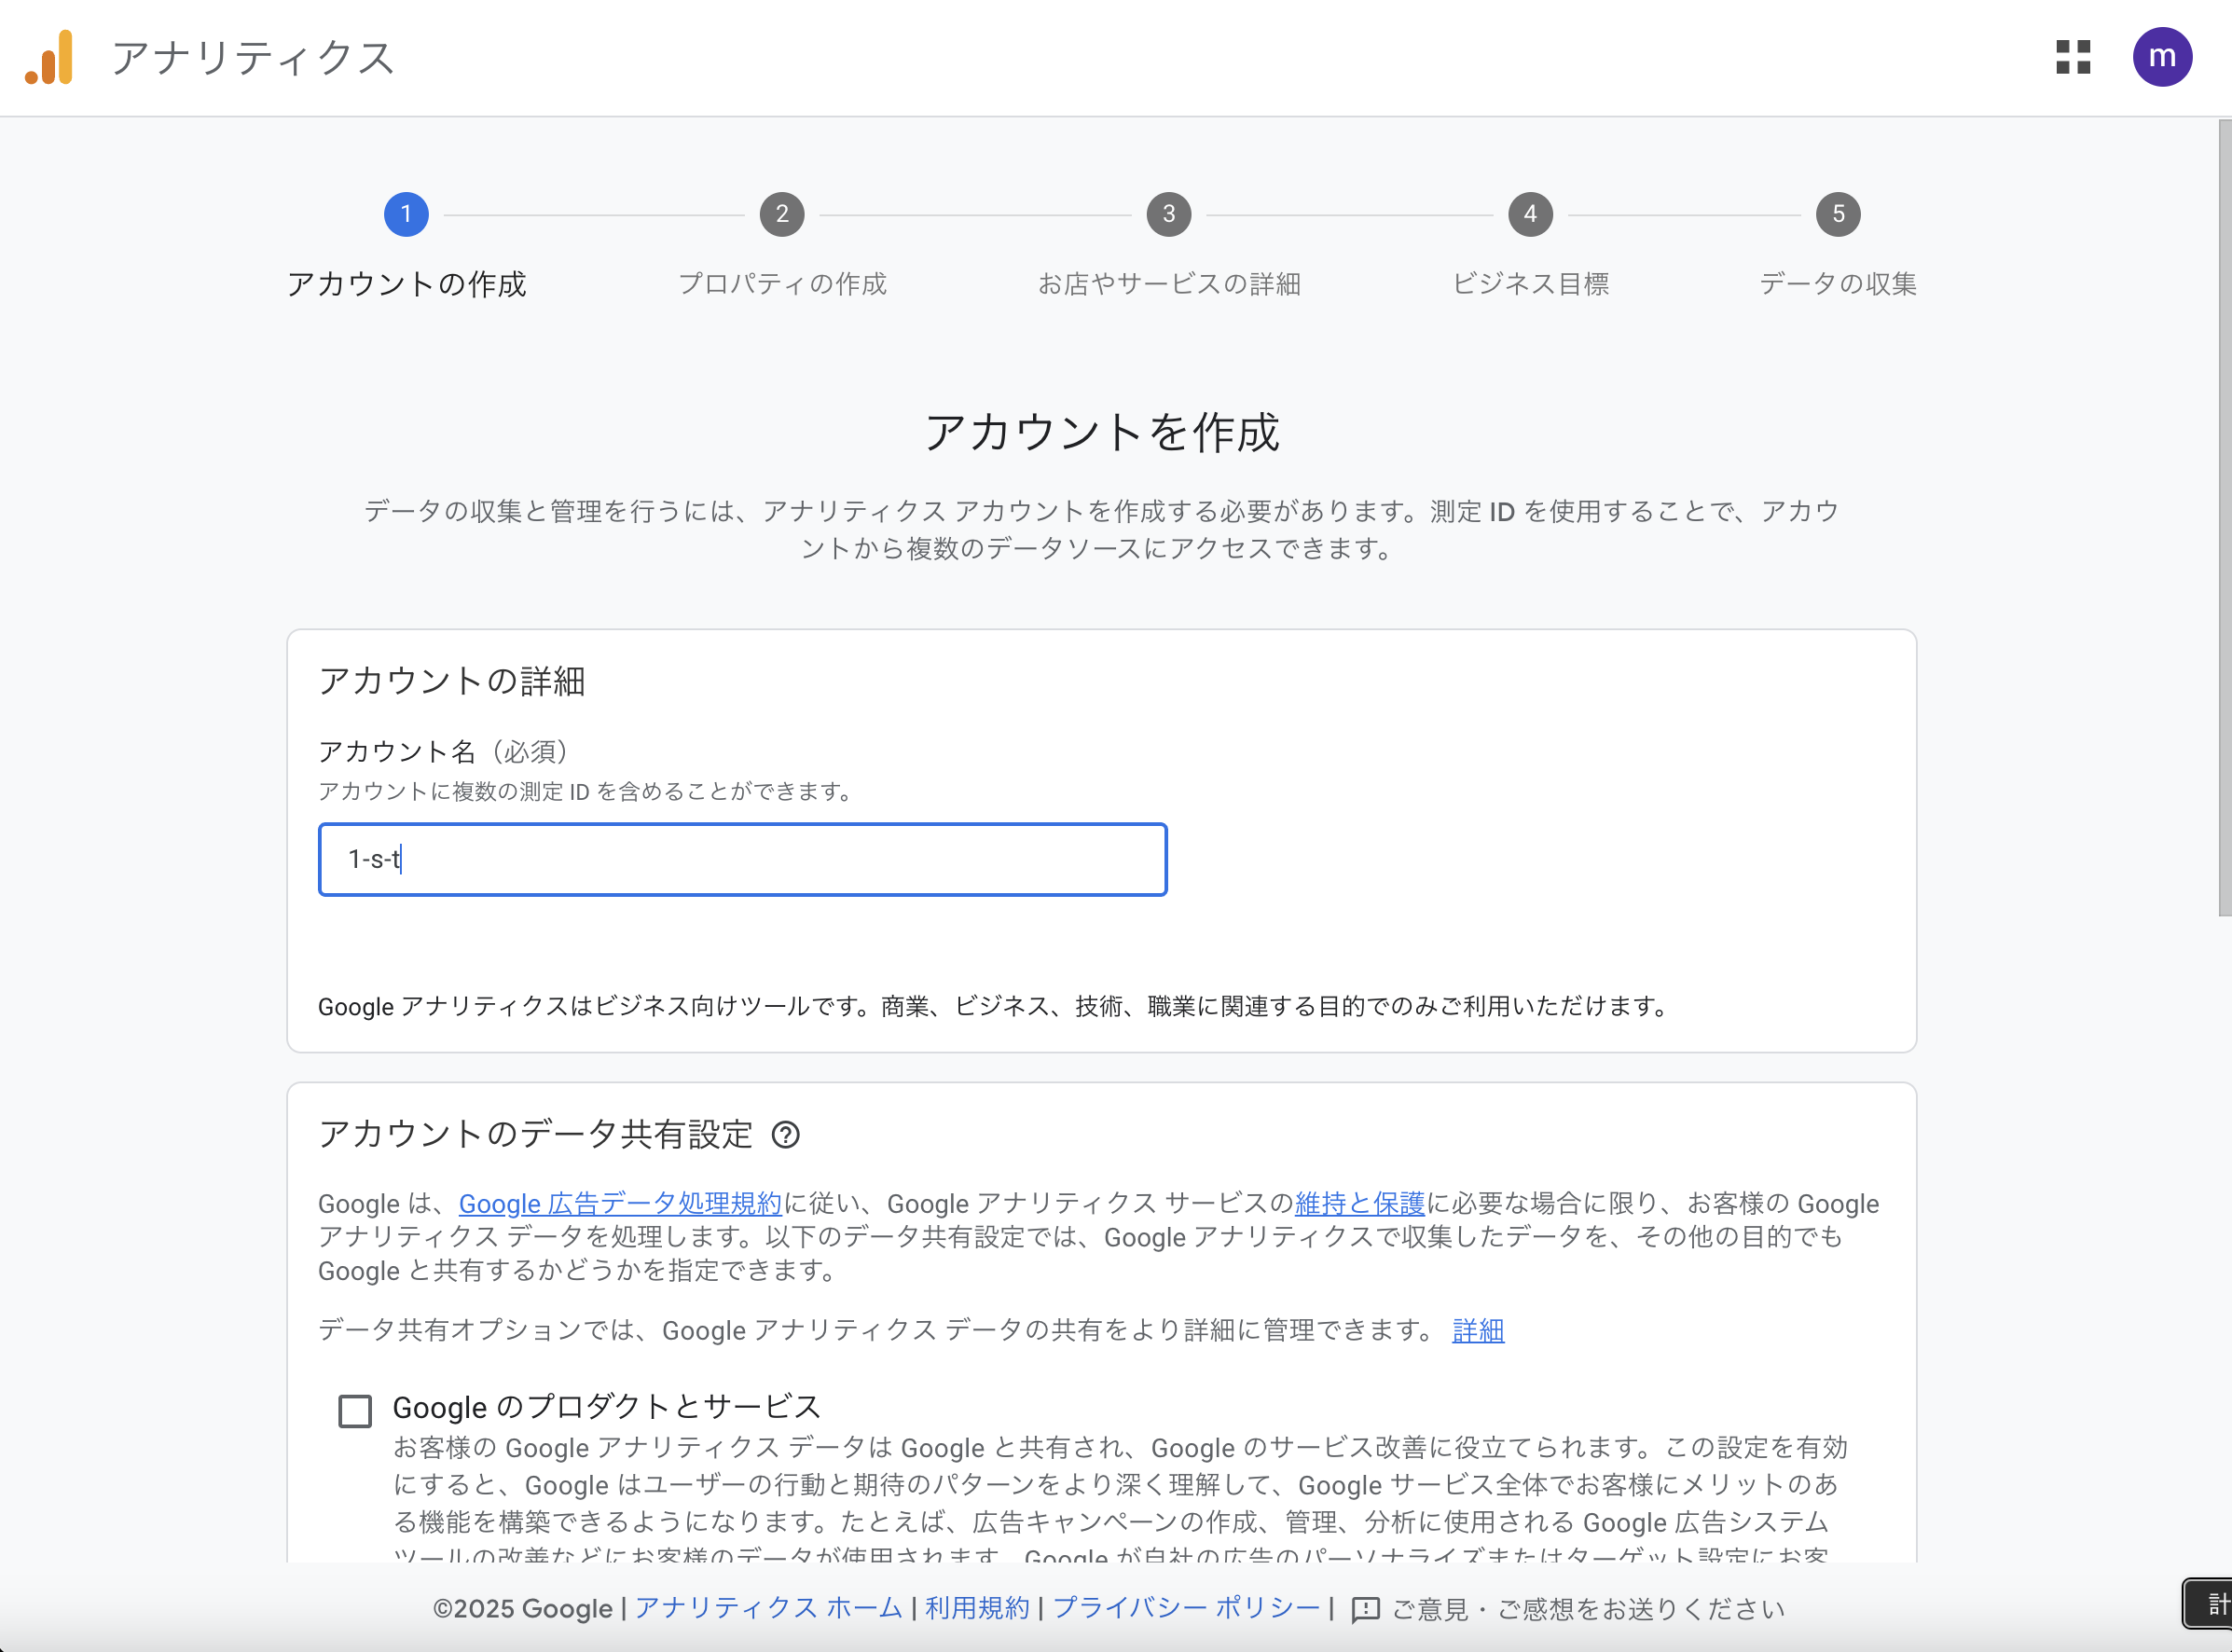
Task: Click the help icon beside アカウントのデータ共有設定
Action: tap(786, 1135)
